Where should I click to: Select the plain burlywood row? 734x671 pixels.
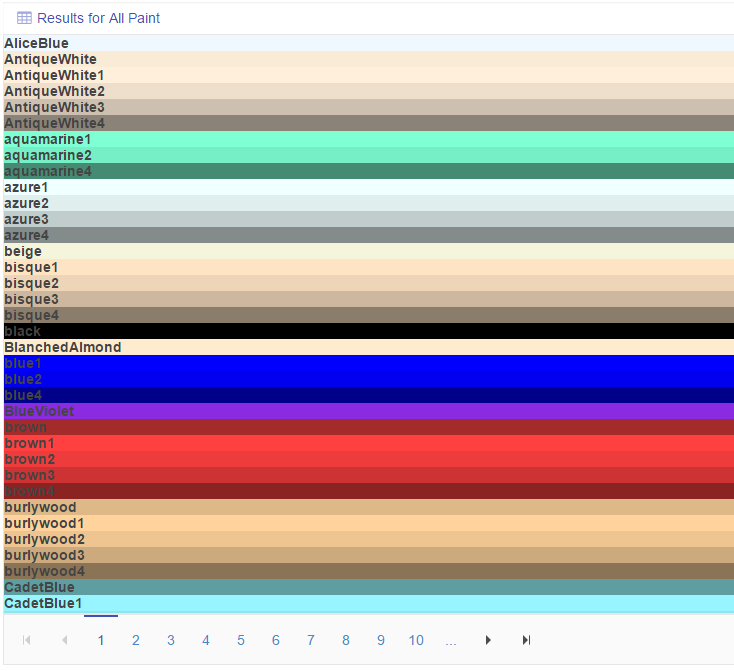(x=369, y=507)
